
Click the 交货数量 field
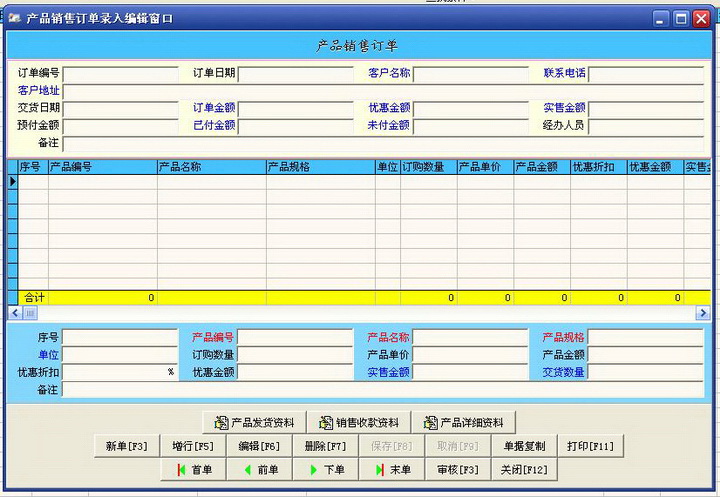[645, 372]
